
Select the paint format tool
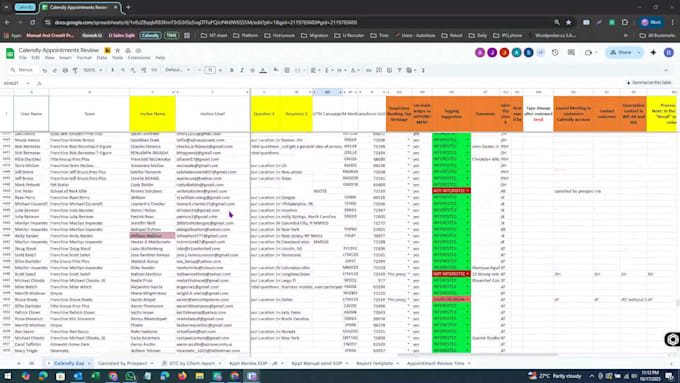[75, 70]
